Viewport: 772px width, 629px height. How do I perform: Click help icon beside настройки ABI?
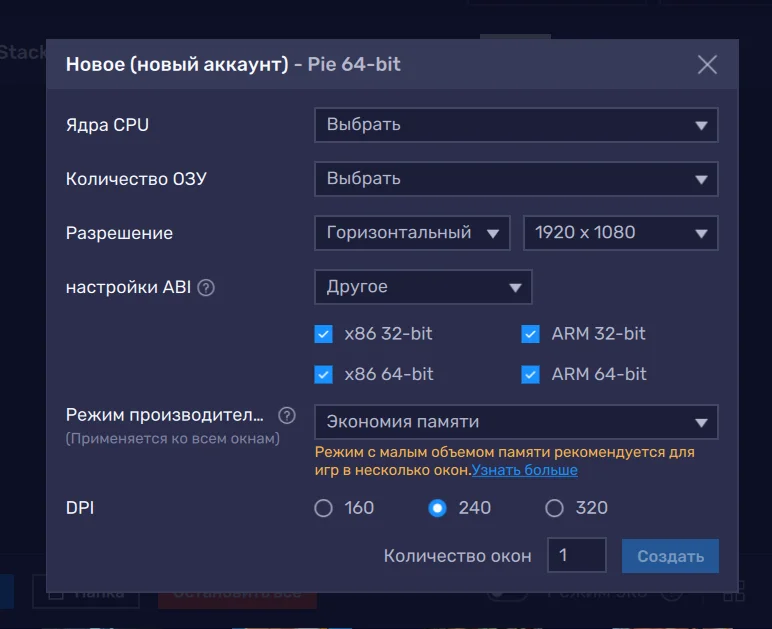click(206, 288)
